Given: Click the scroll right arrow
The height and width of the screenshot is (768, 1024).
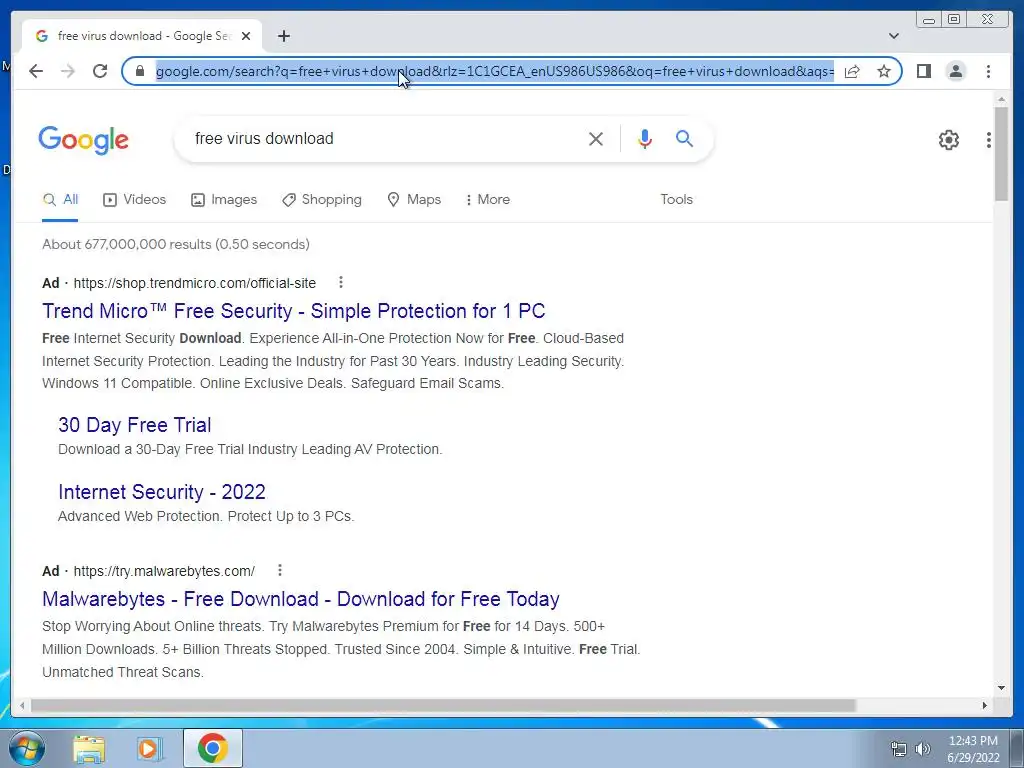Looking at the screenshot, I should 985,705.
